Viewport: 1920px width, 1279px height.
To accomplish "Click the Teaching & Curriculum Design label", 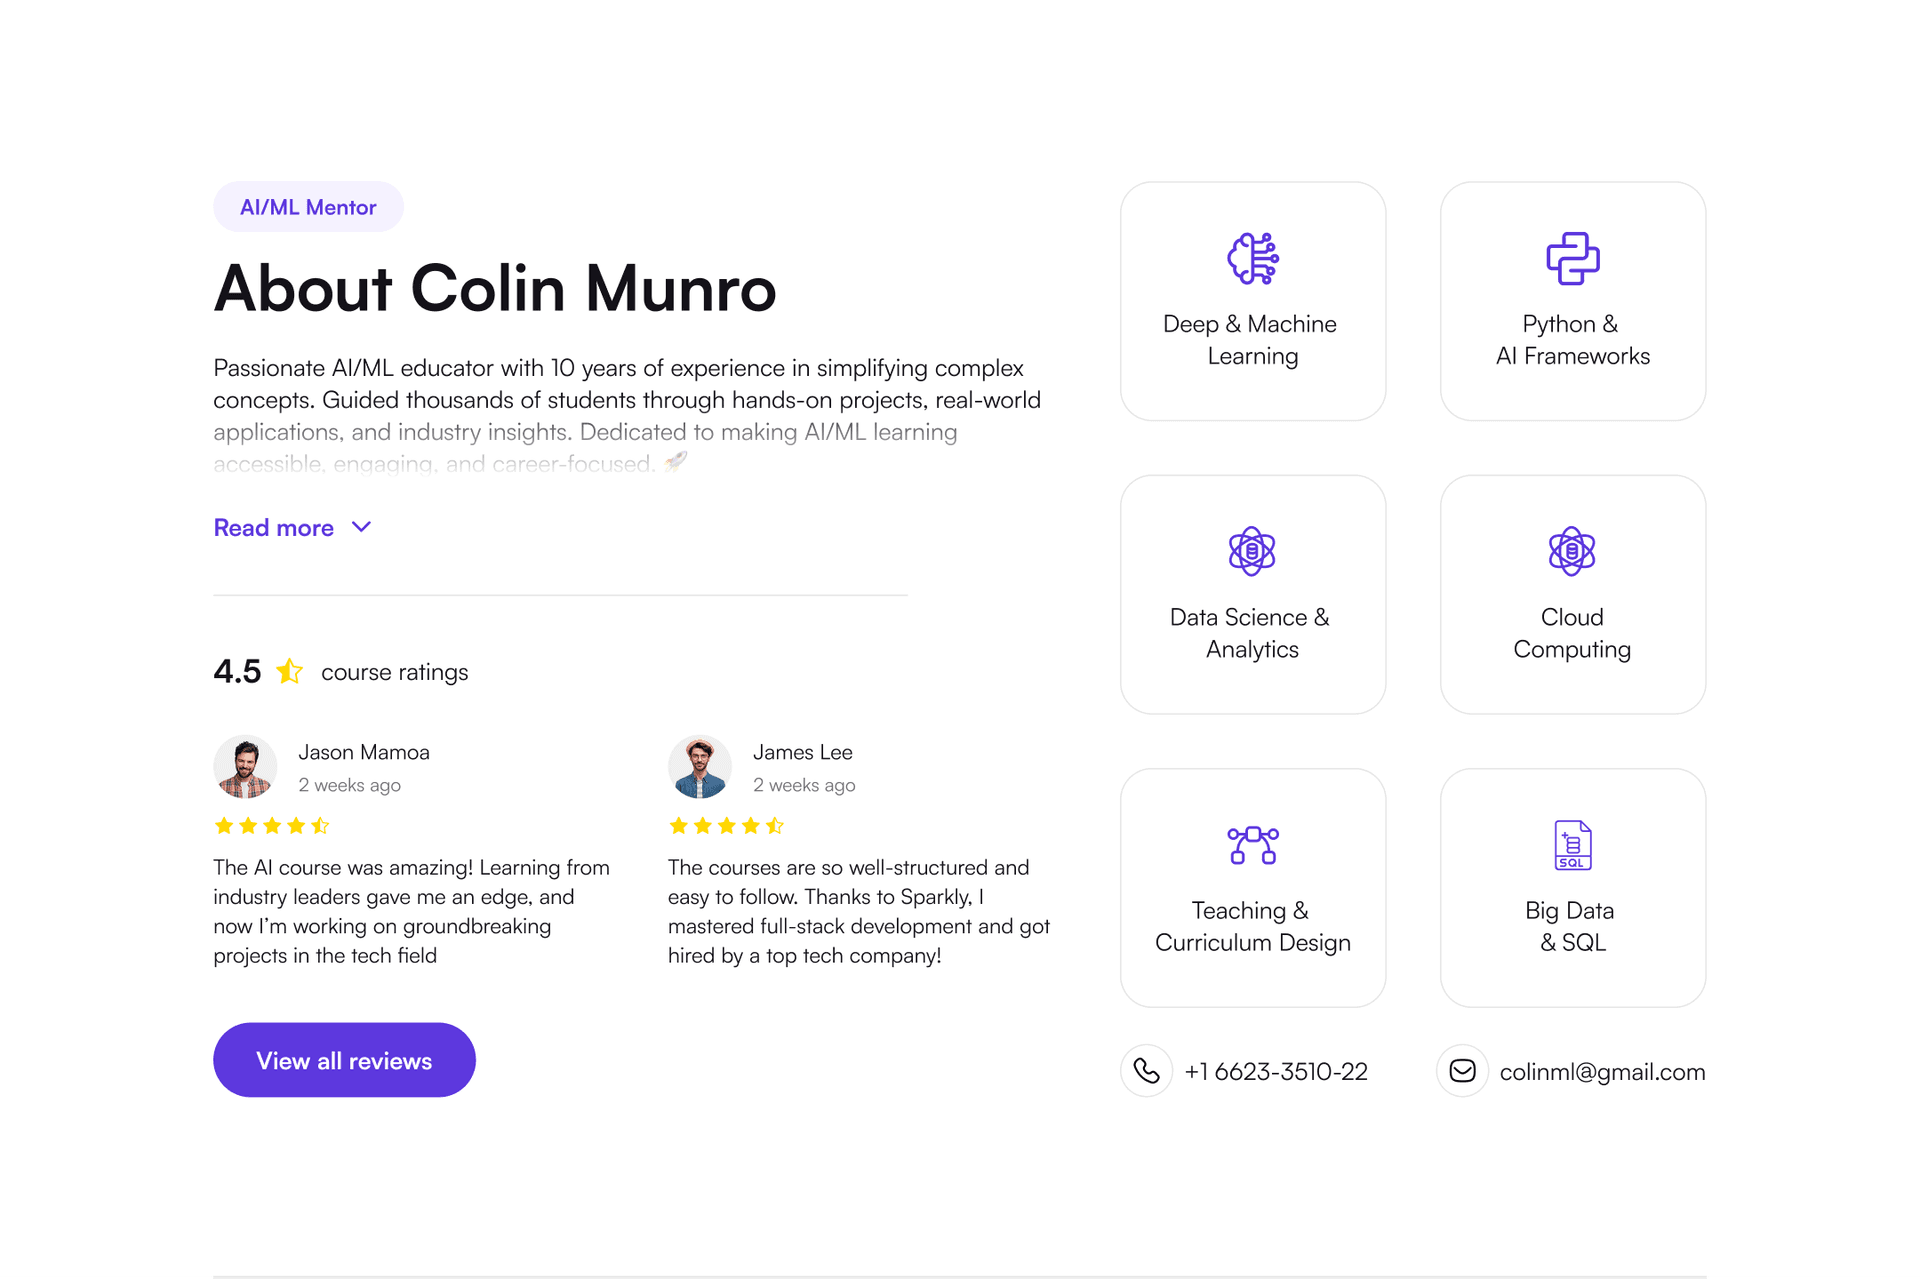I will tap(1252, 926).
